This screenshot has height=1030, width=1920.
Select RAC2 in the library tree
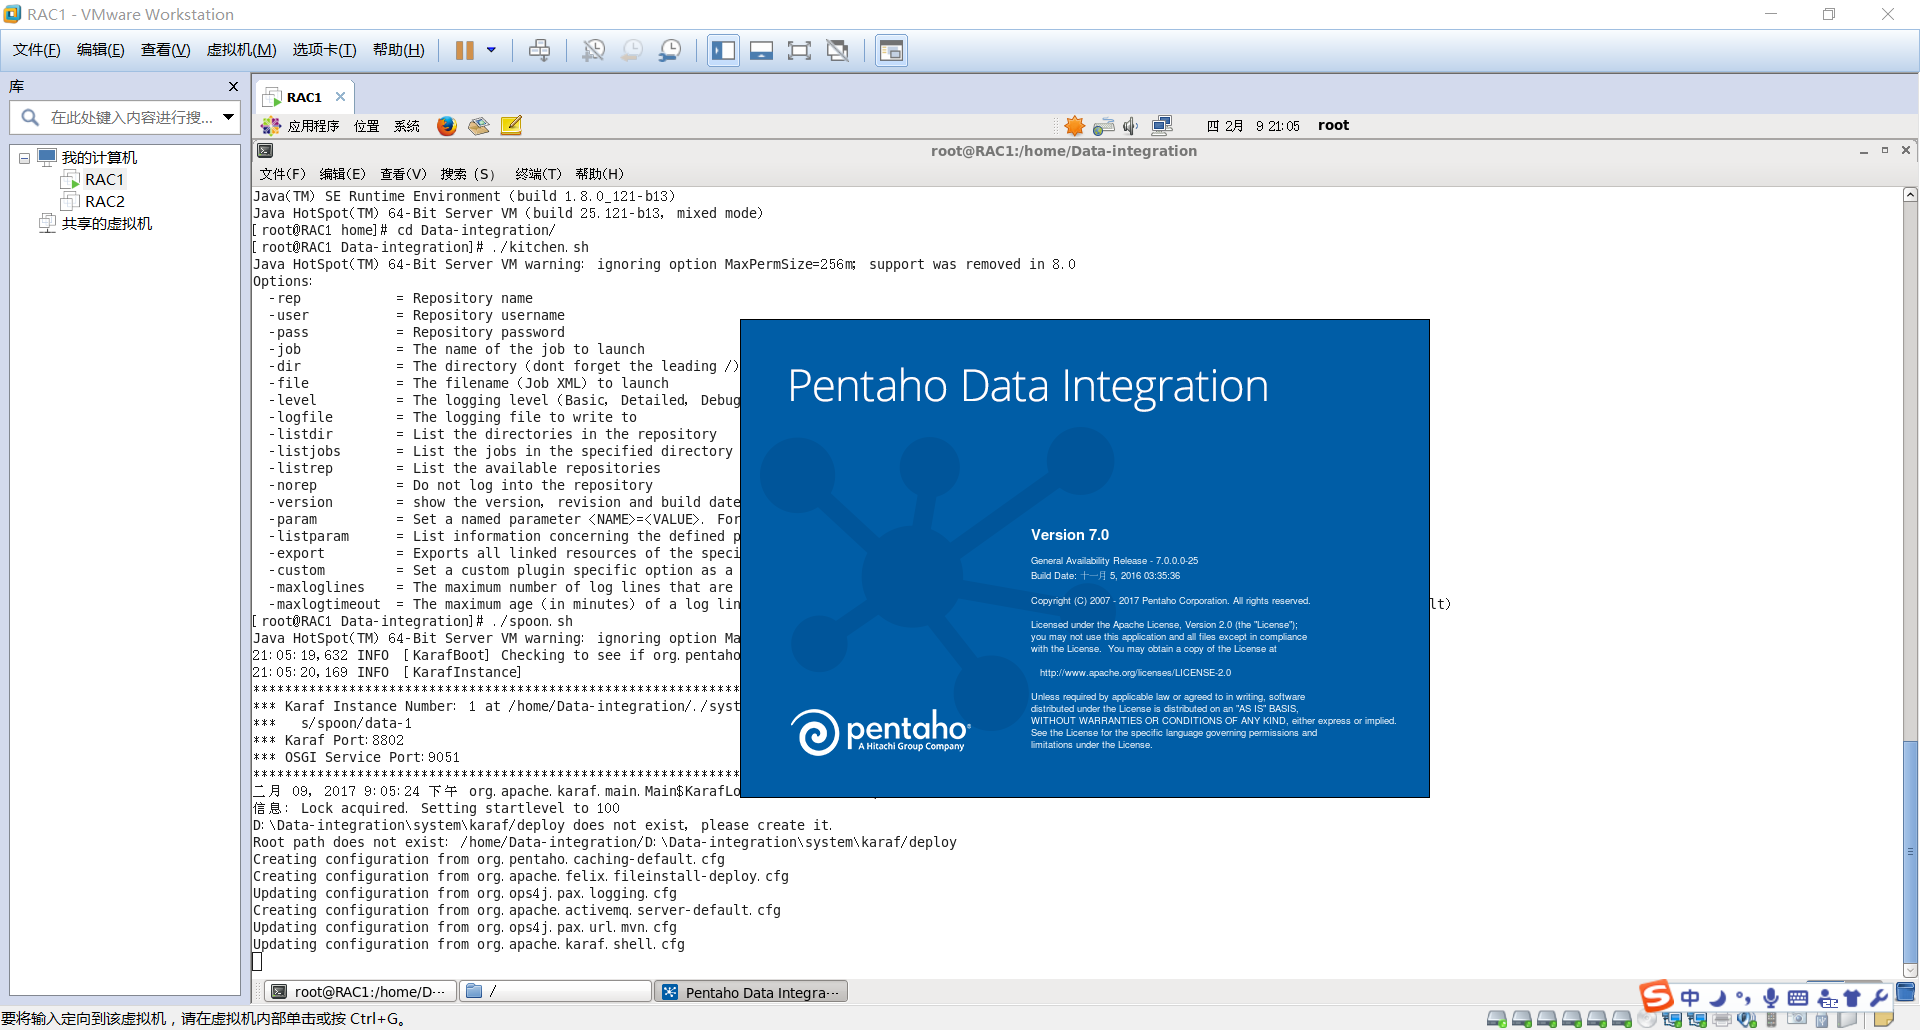click(x=105, y=202)
